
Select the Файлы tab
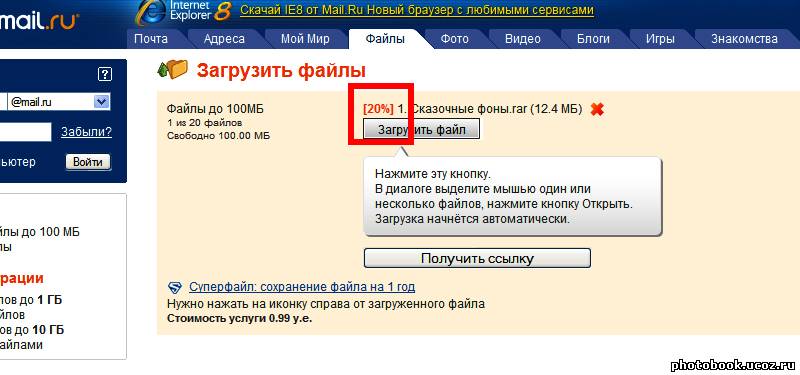[x=385, y=39]
